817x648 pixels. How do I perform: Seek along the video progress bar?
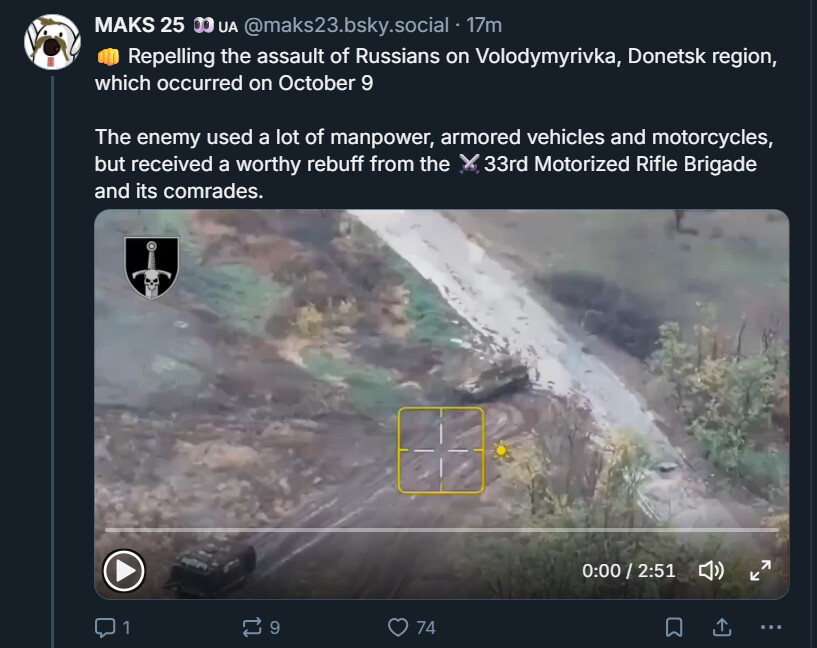442,530
